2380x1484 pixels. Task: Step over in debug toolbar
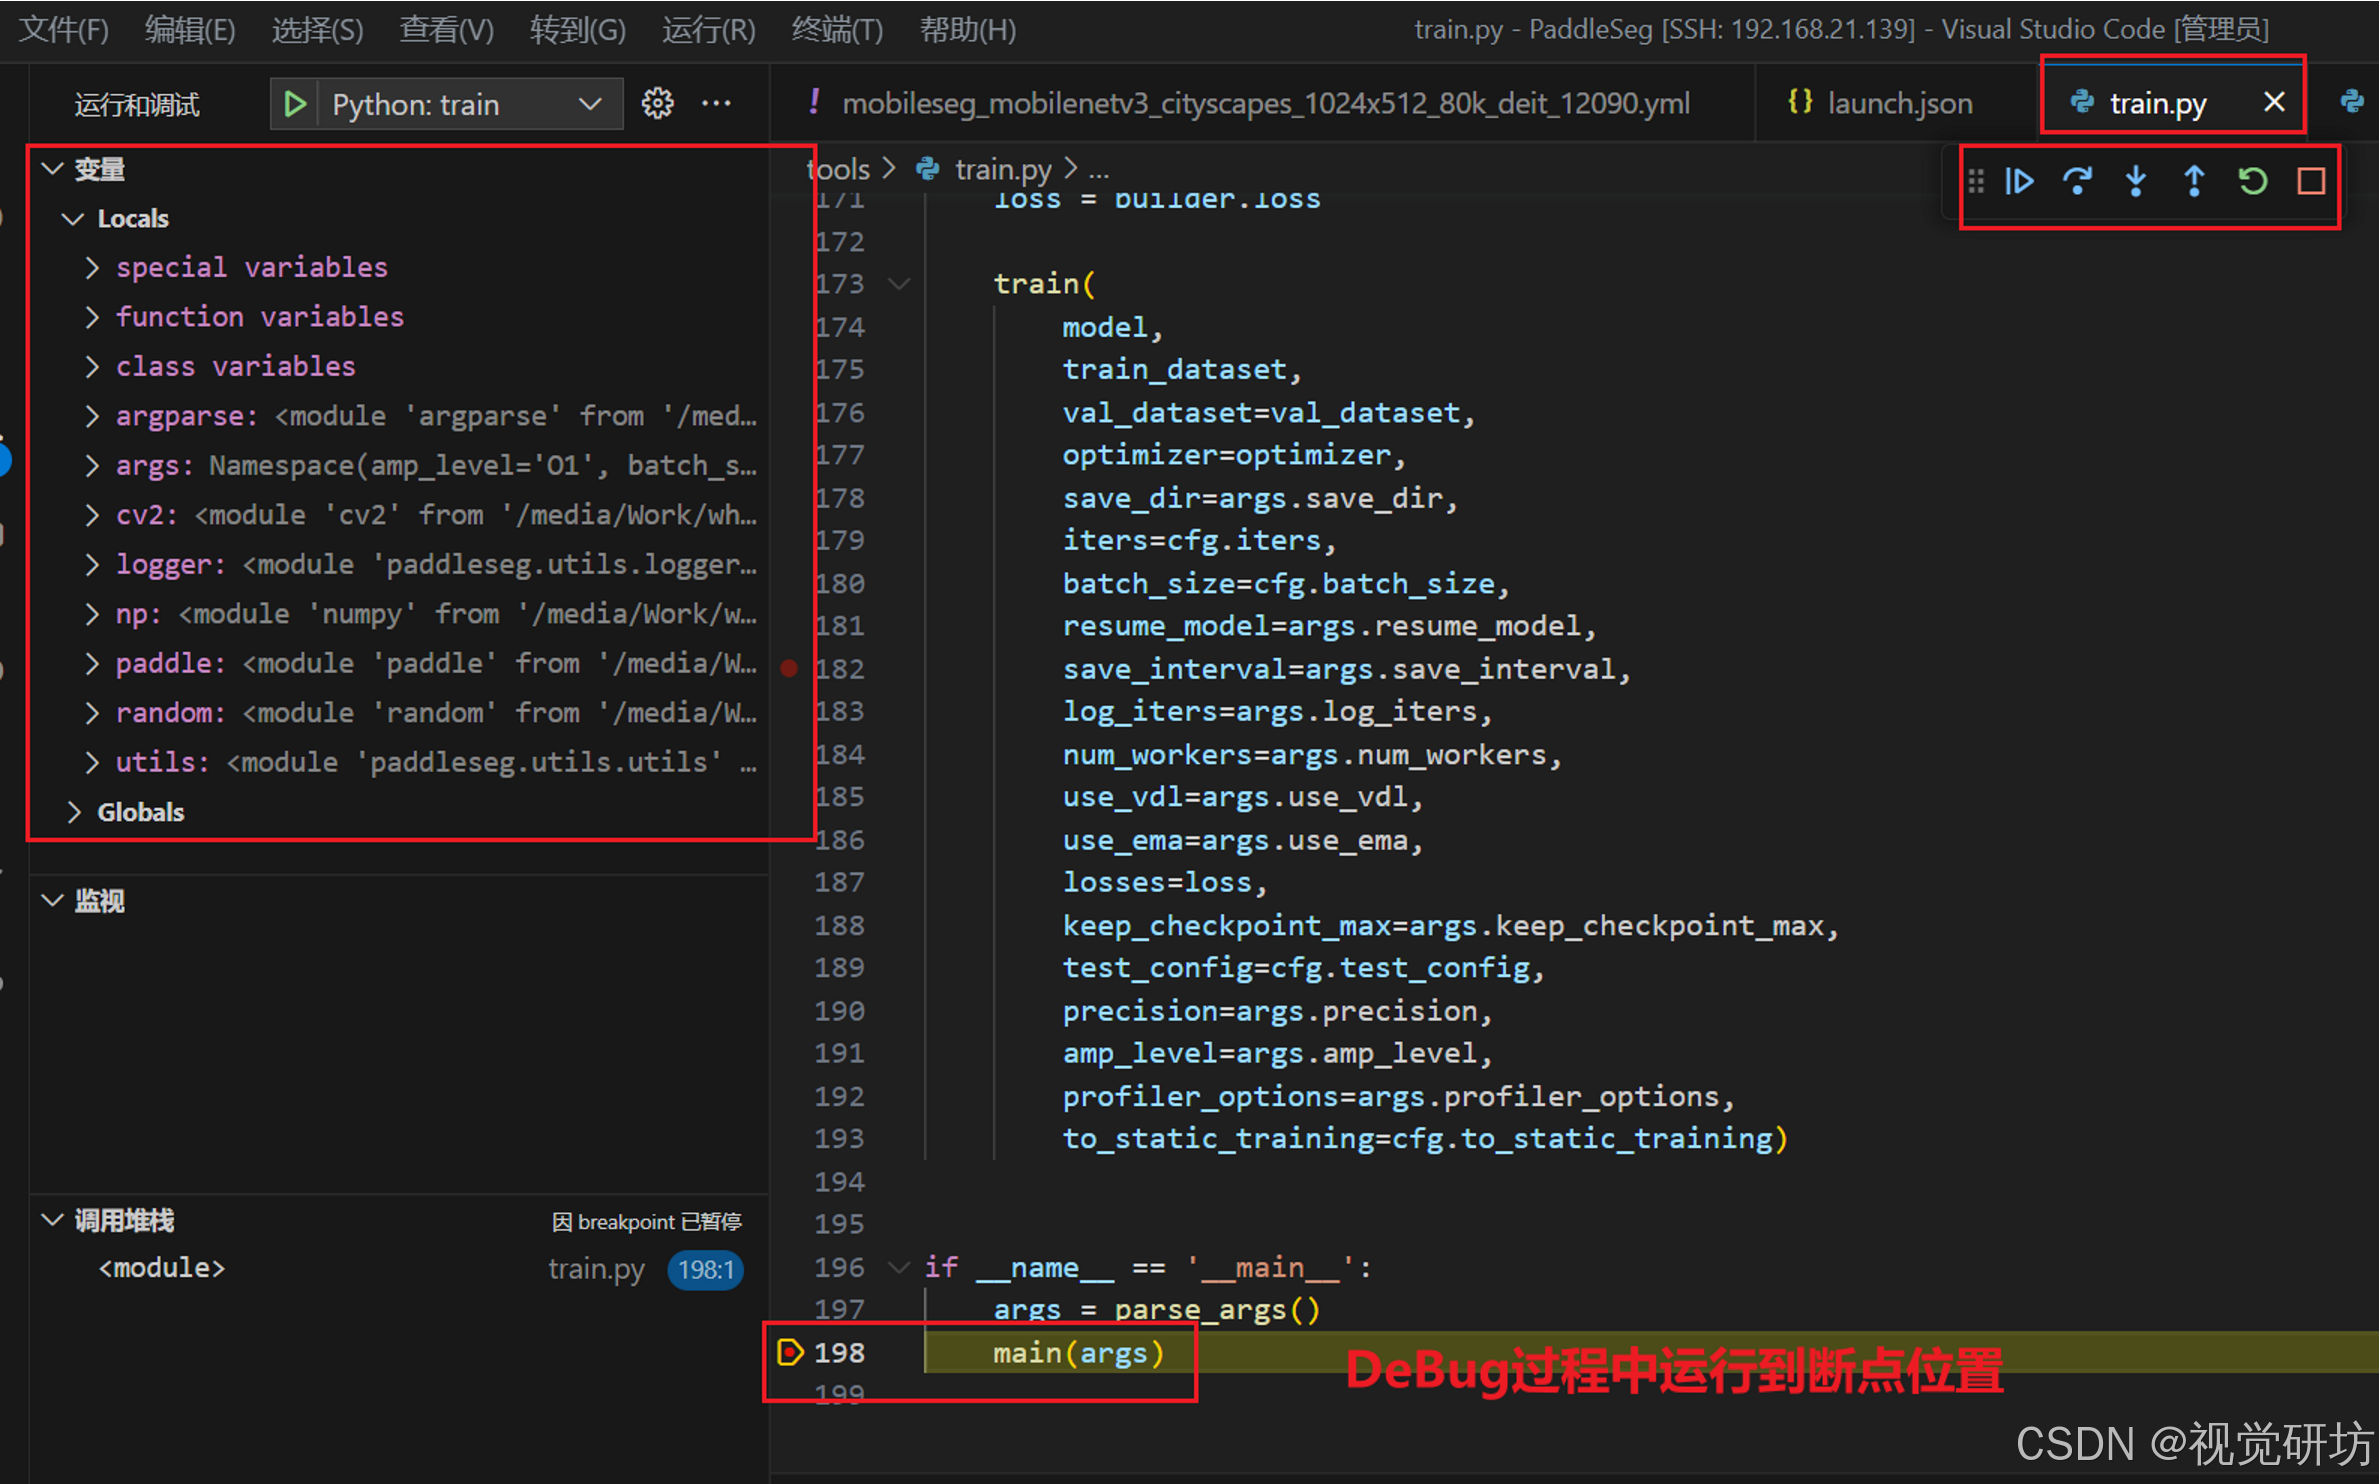[2077, 182]
